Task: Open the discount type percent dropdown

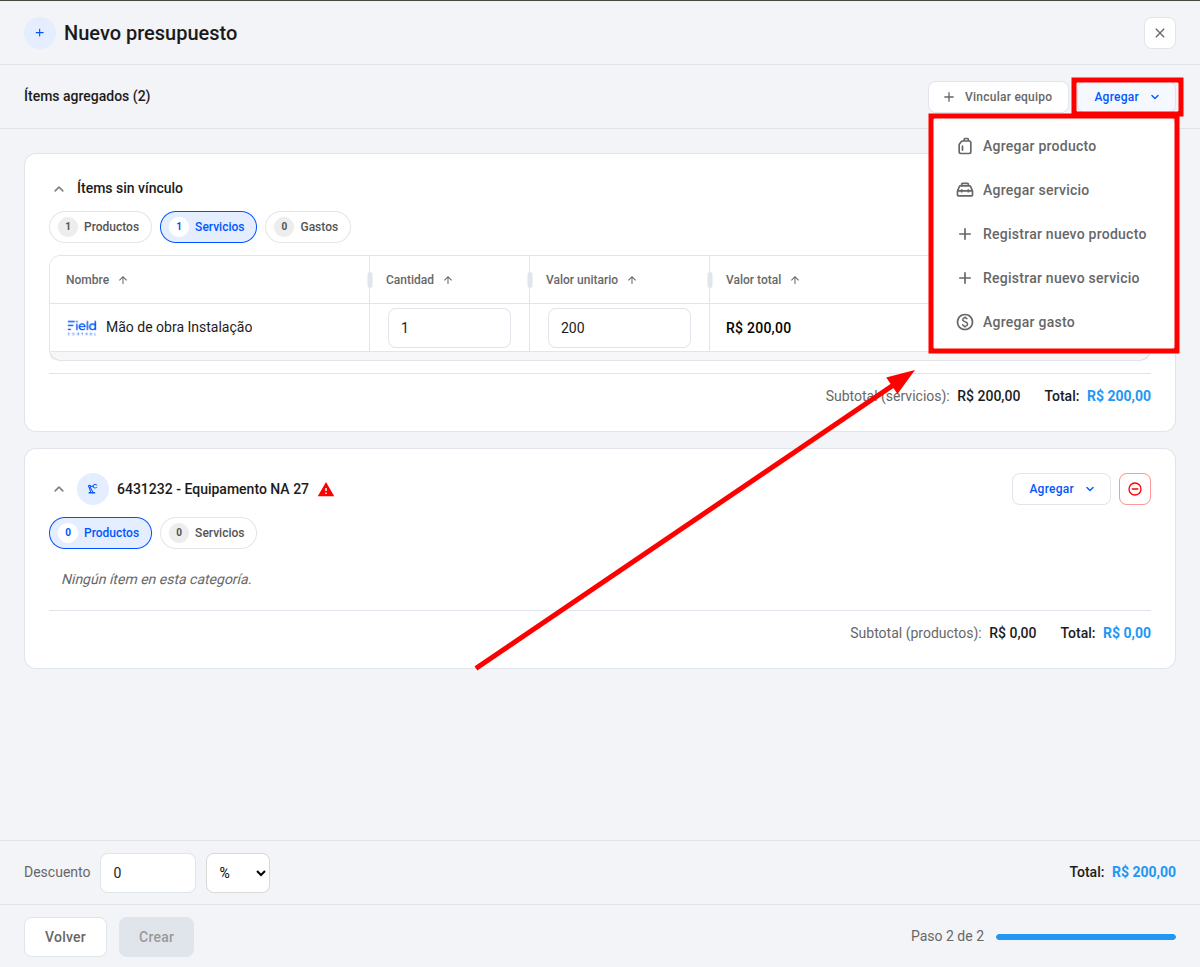Action: point(238,873)
